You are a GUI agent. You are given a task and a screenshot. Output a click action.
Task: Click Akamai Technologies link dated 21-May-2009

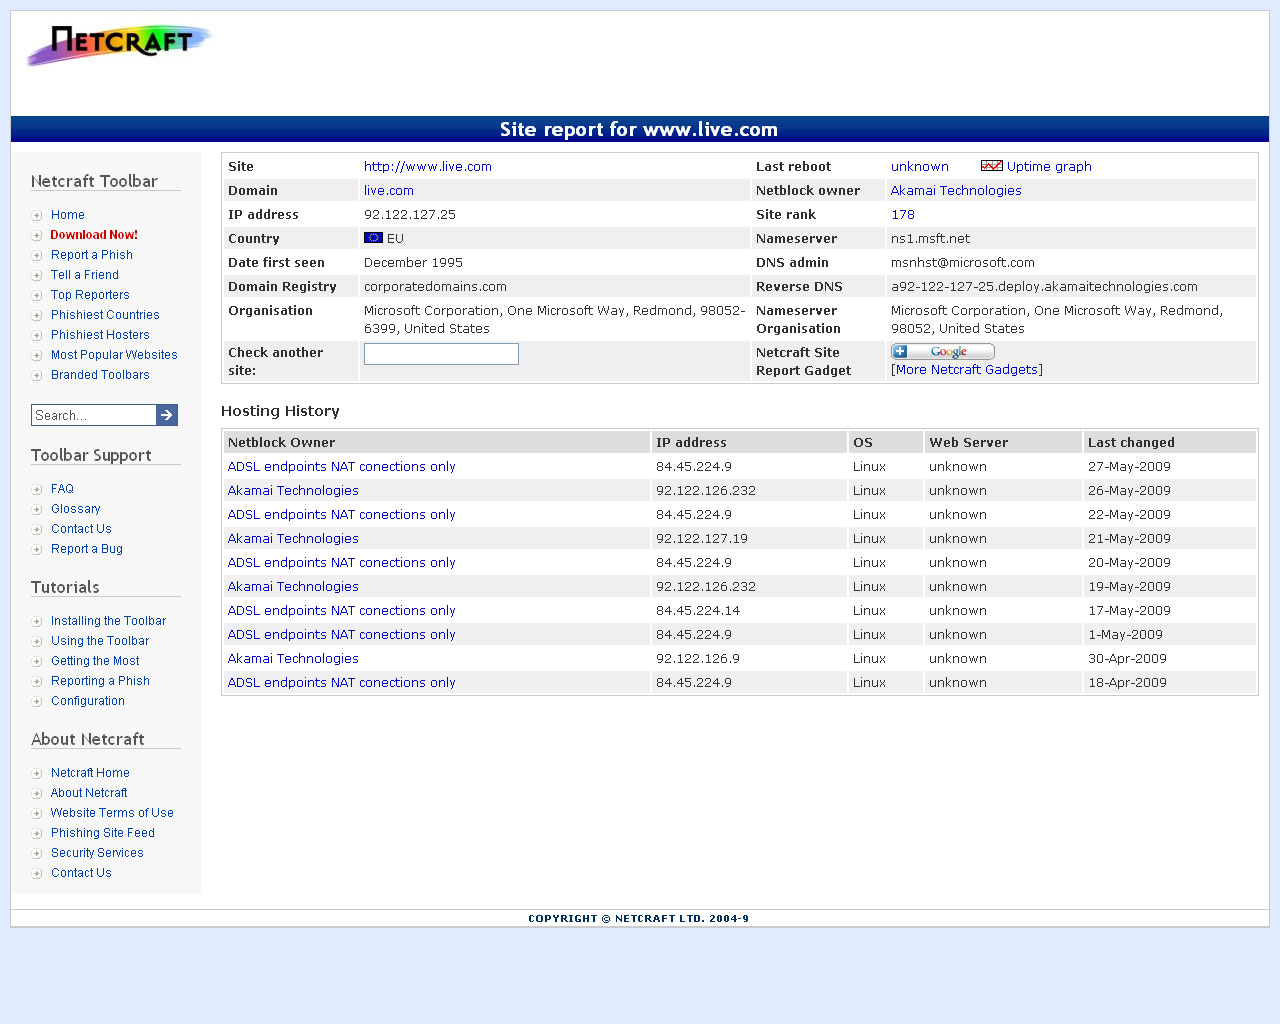click(293, 539)
